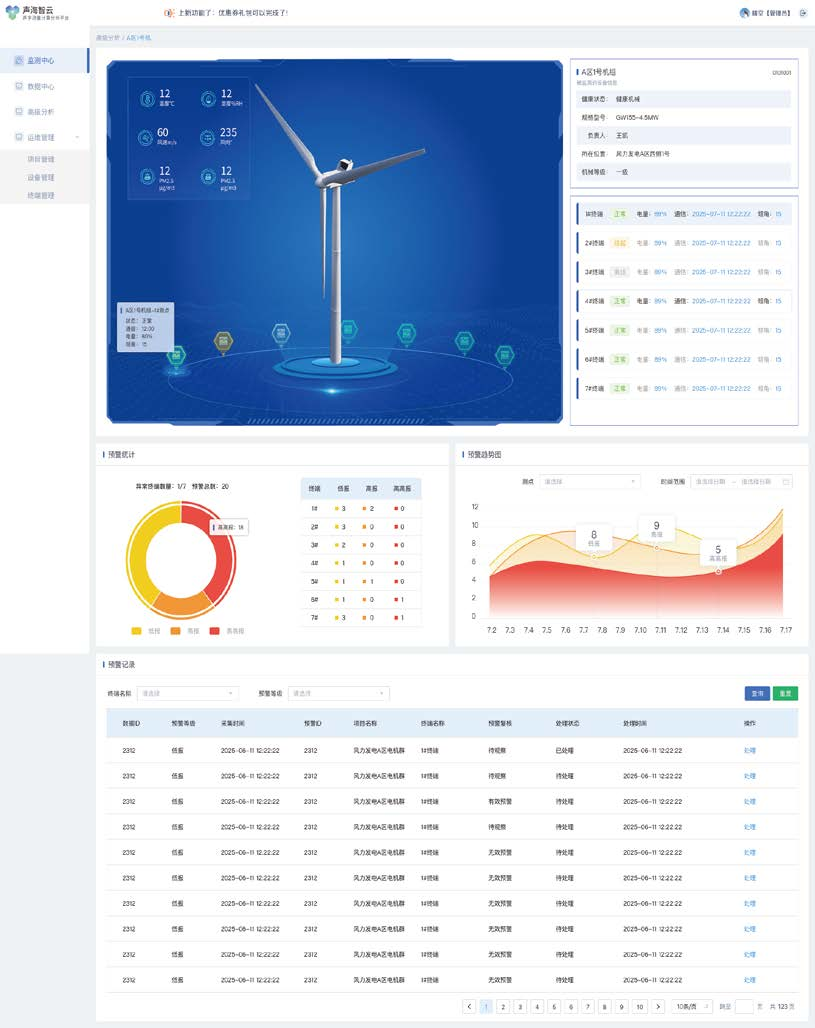The height and width of the screenshot is (1028, 815).
Task: Click the 监测中心 sidebar icon
Action: coord(19,61)
